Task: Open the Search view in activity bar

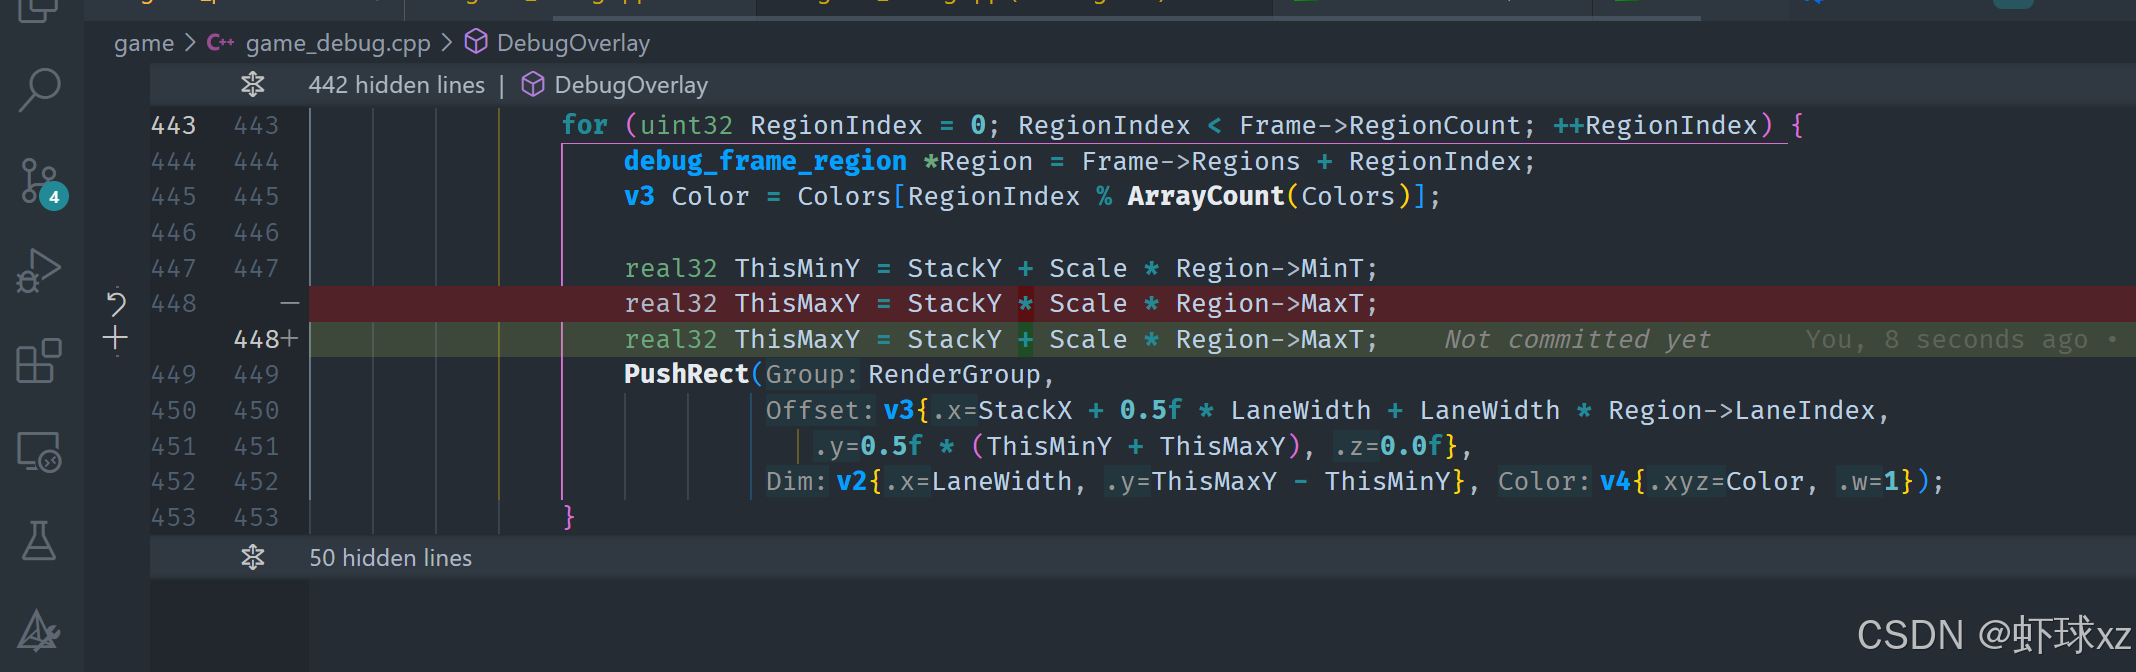Action: point(40,90)
